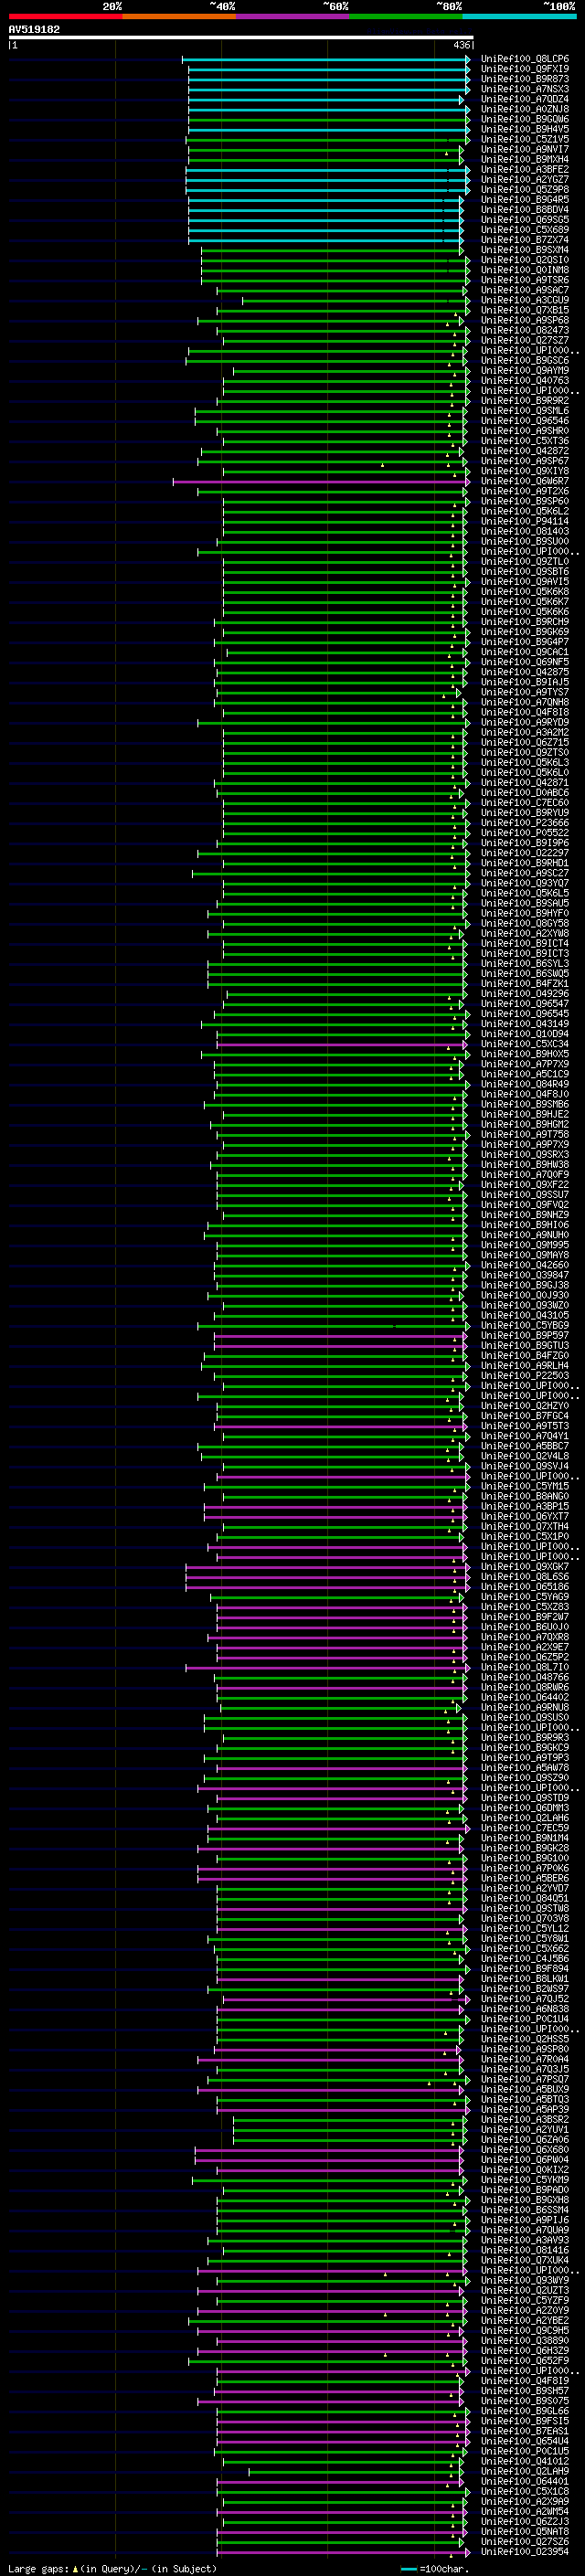
Task: Select the UniRef100_A9SC27 label
Action: pyautogui.click(x=525, y=873)
